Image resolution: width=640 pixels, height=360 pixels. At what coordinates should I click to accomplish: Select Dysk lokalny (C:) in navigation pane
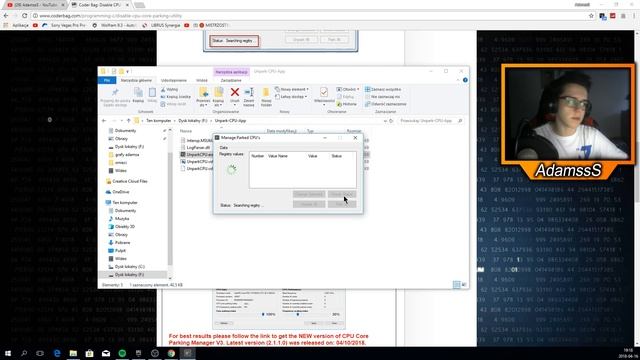[x=127, y=267]
